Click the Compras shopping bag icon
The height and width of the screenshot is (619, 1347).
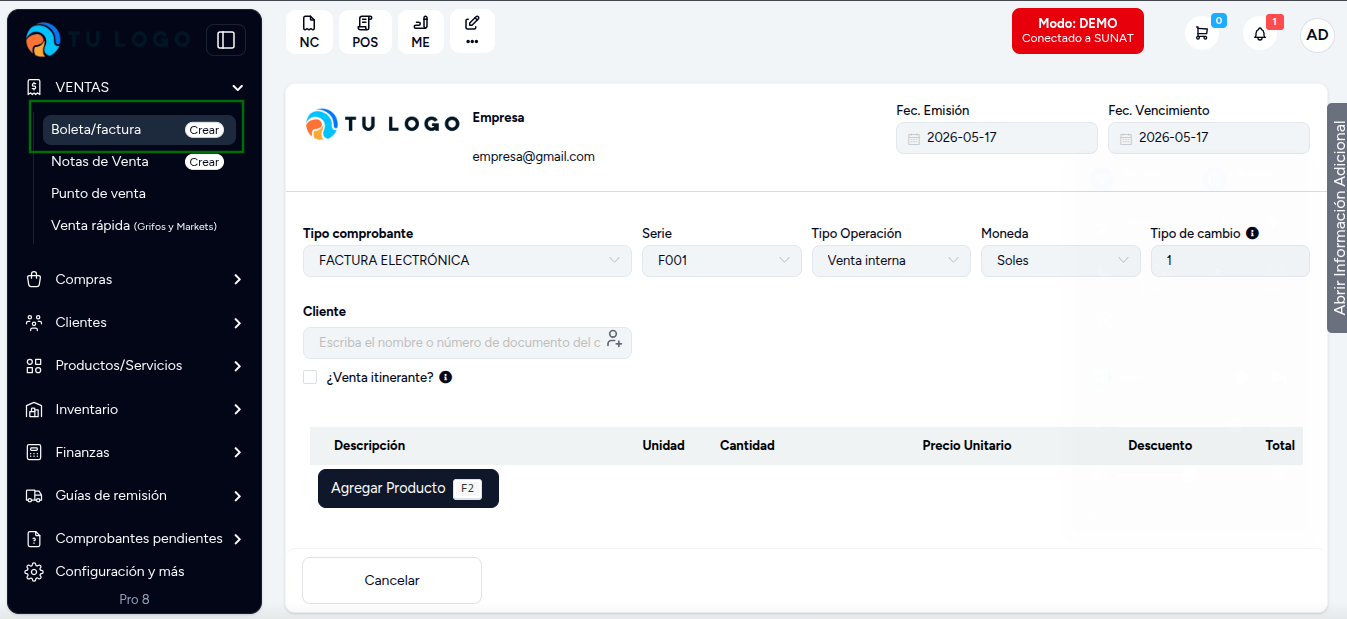(34, 279)
